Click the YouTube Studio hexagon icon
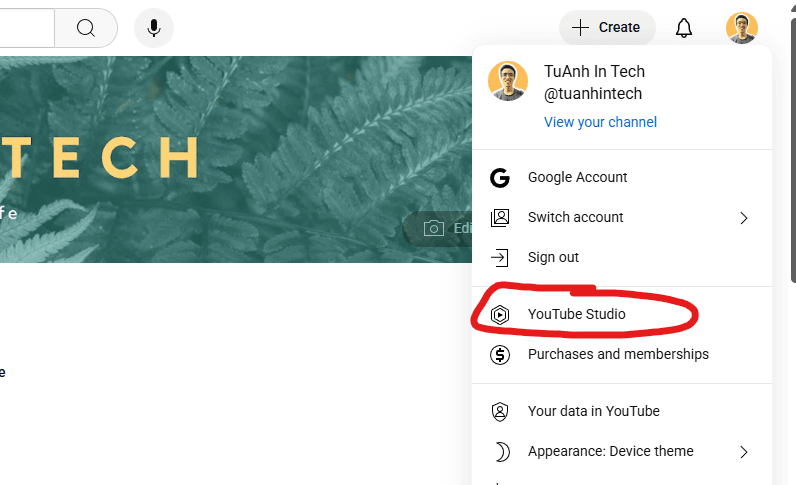 (500, 314)
